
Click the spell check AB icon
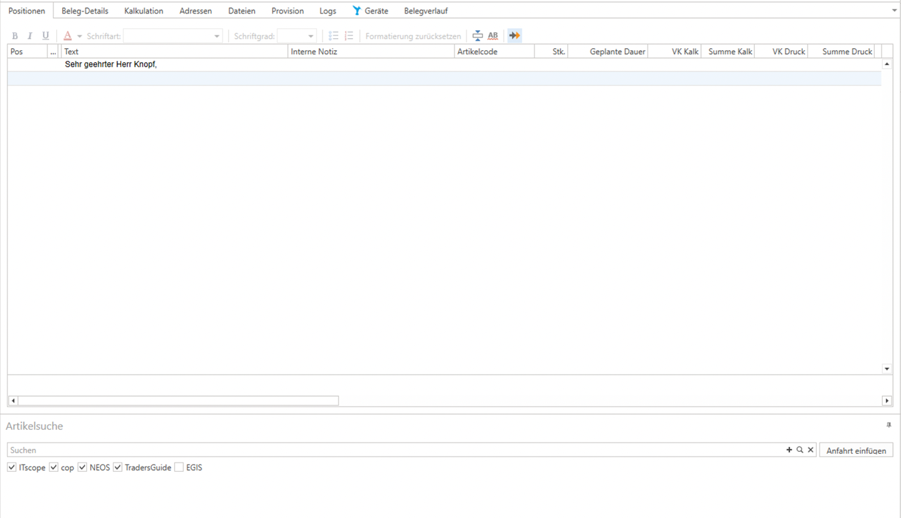(493, 36)
